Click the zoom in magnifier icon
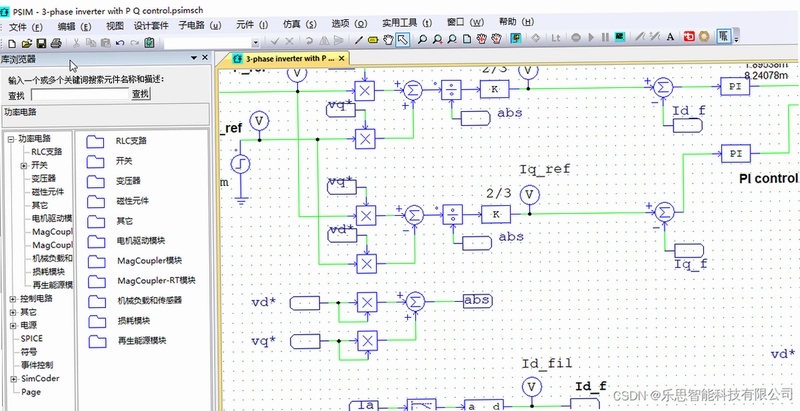The width and height of the screenshot is (800, 411). tap(437, 39)
